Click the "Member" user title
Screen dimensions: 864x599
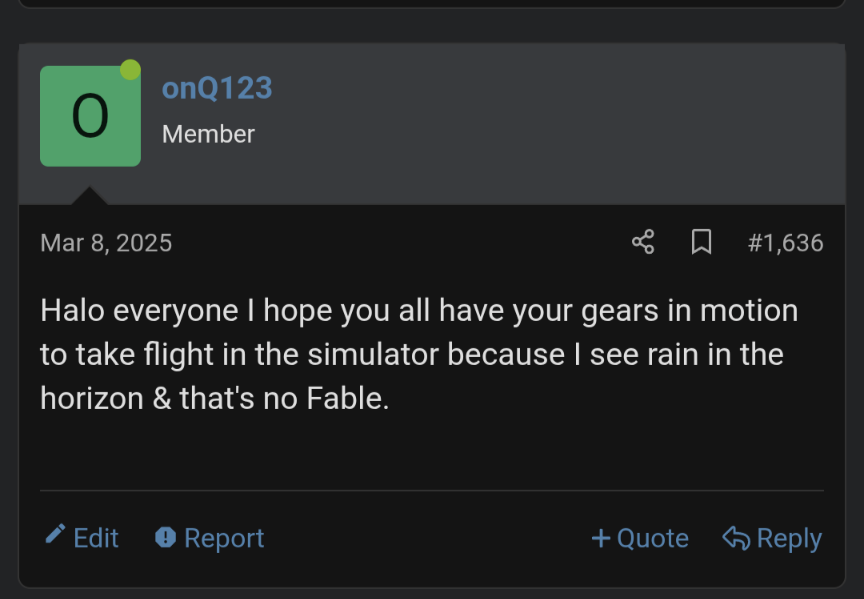tap(208, 134)
